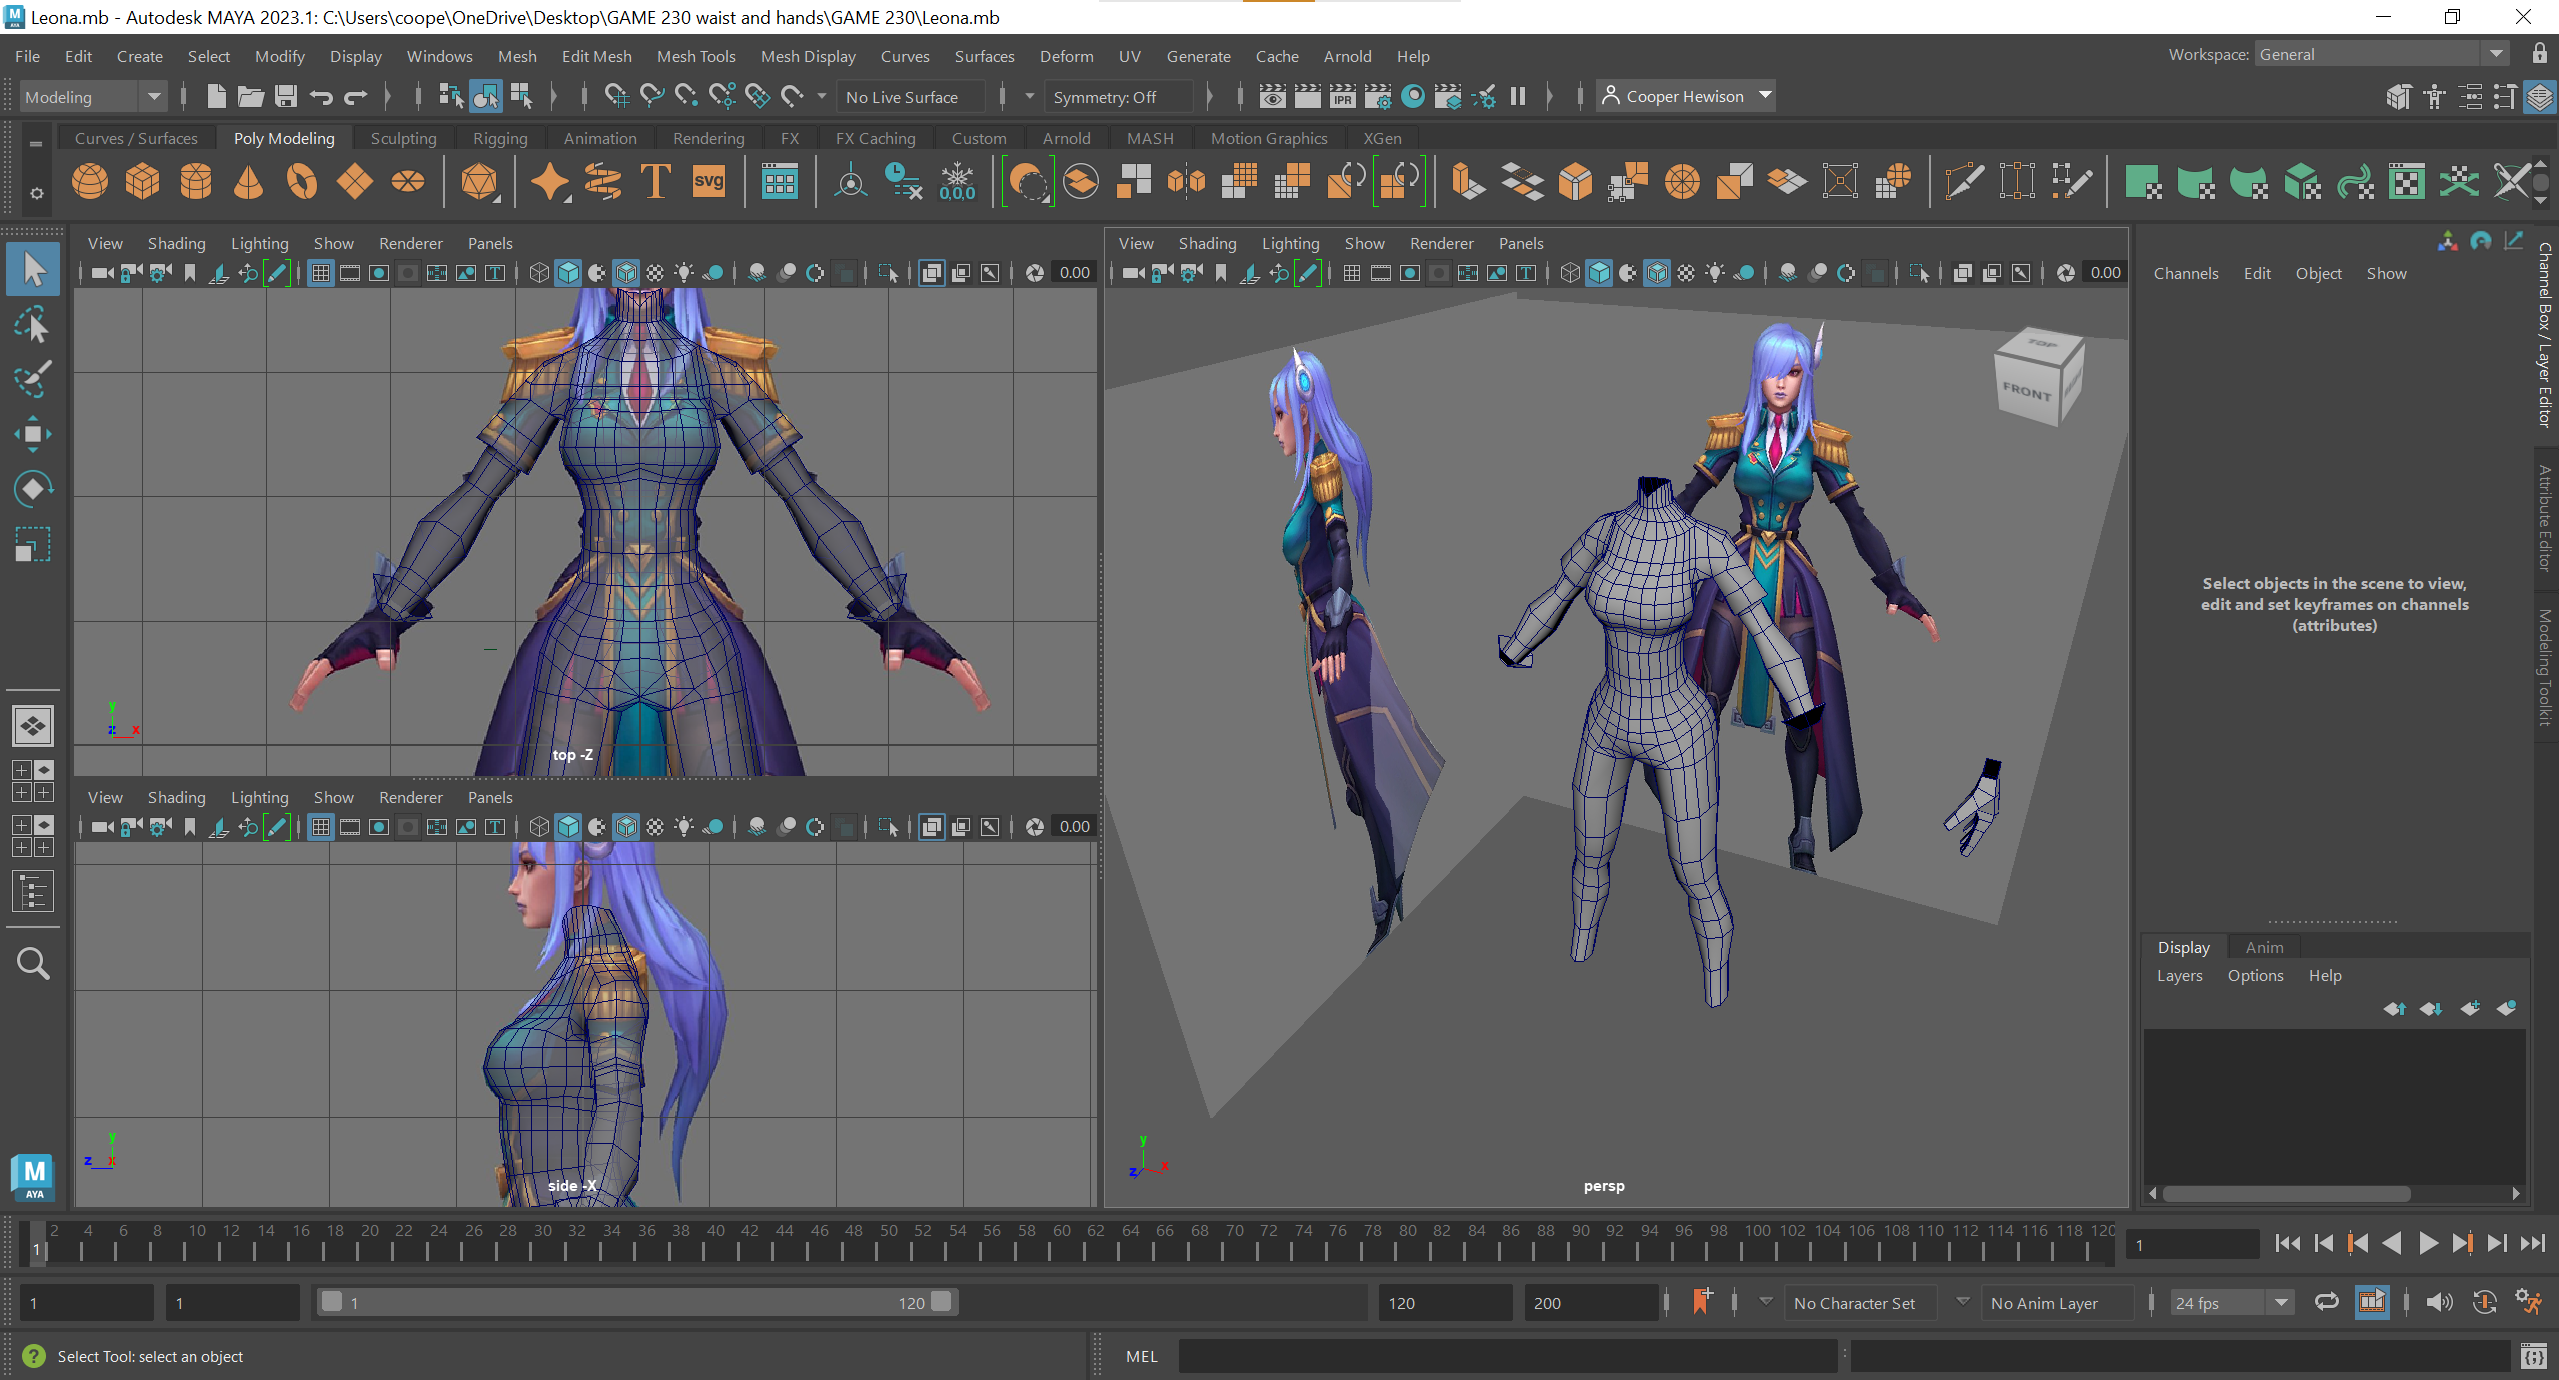Expand the shelf options gear menu
Image resolution: width=2559 pixels, height=1380 pixels.
point(37,192)
